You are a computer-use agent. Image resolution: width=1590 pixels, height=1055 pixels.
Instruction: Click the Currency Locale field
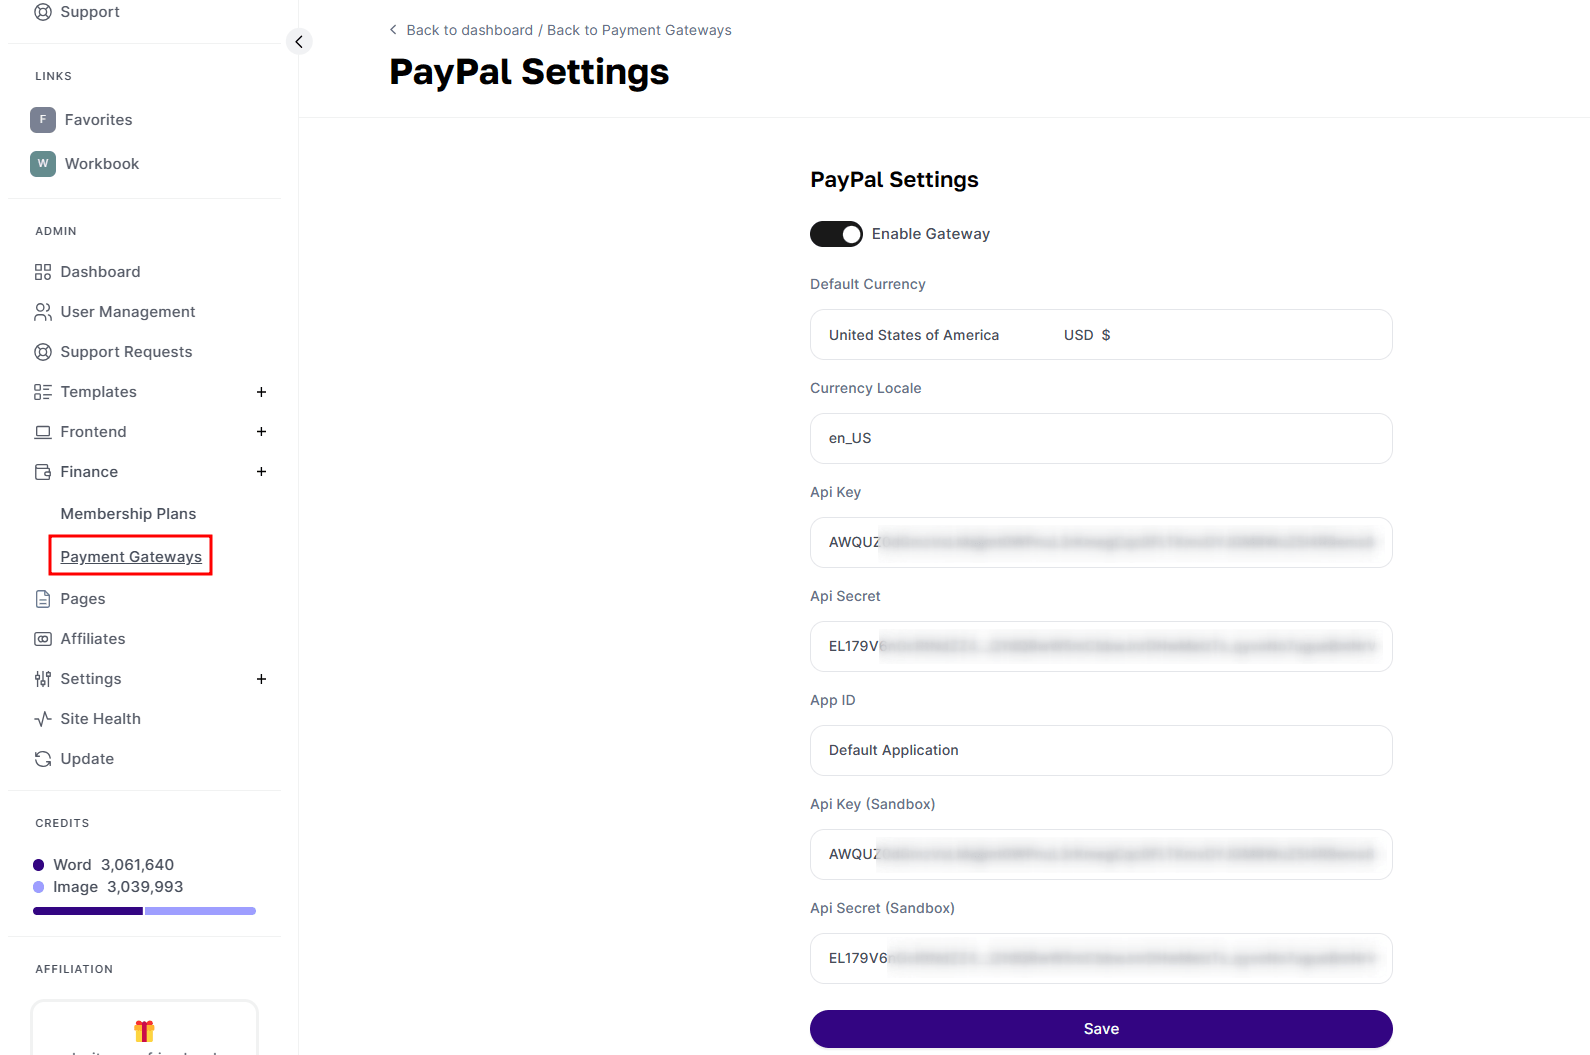click(x=1100, y=438)
